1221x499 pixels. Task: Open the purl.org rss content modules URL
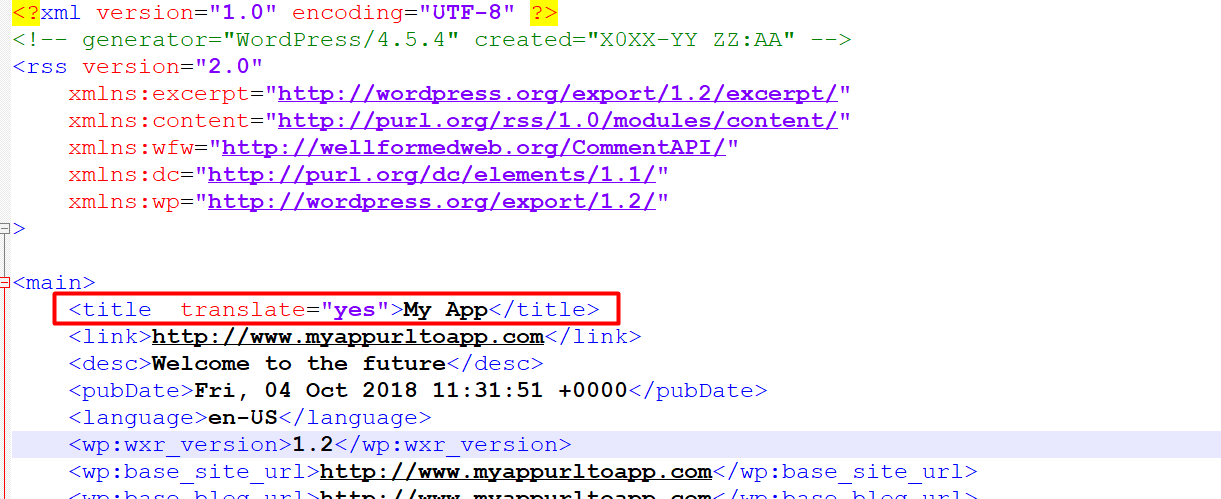pos(557,121)
